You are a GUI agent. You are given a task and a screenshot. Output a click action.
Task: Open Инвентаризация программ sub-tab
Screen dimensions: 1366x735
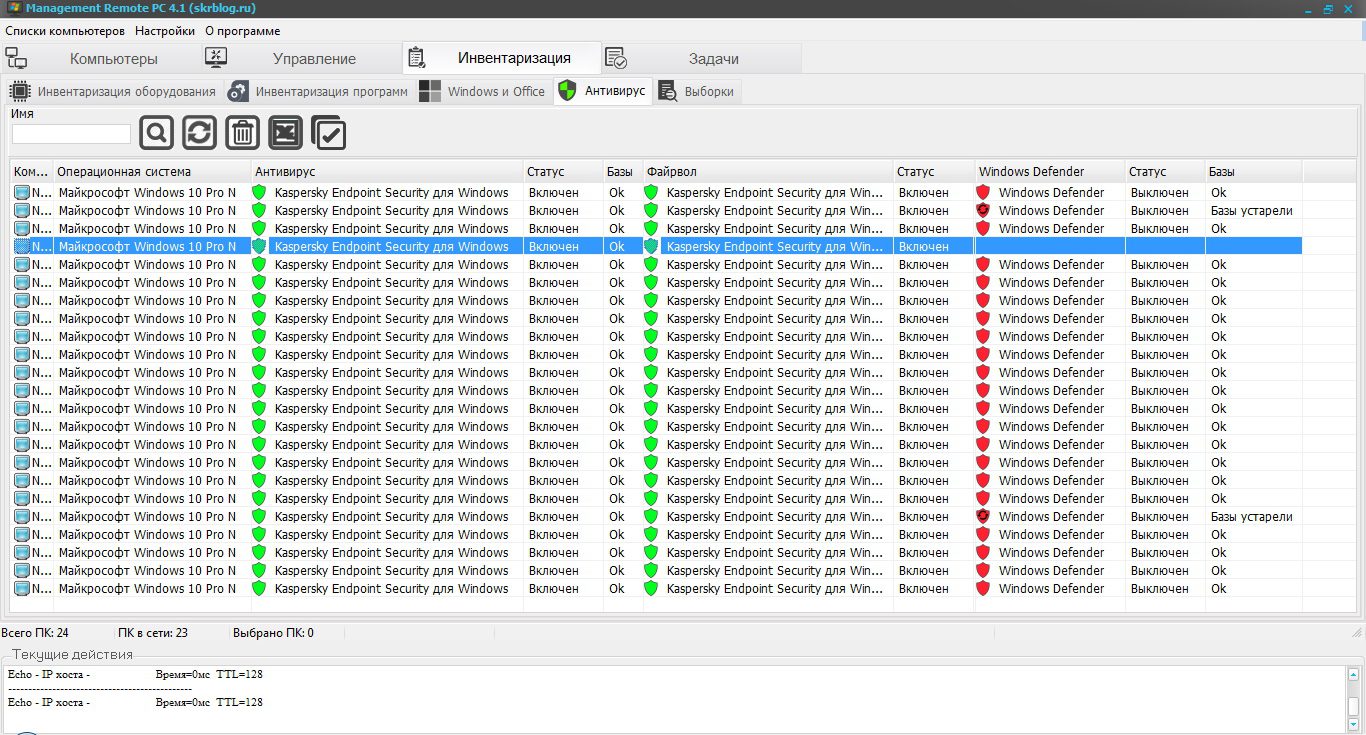(331, 92)
